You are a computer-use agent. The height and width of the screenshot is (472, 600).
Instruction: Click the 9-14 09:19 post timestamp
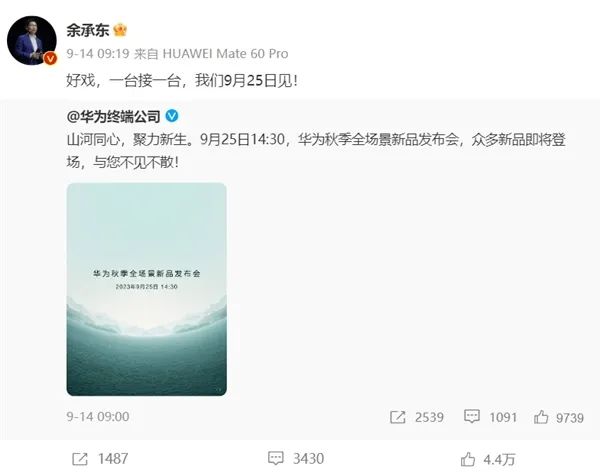coord(98,54)
